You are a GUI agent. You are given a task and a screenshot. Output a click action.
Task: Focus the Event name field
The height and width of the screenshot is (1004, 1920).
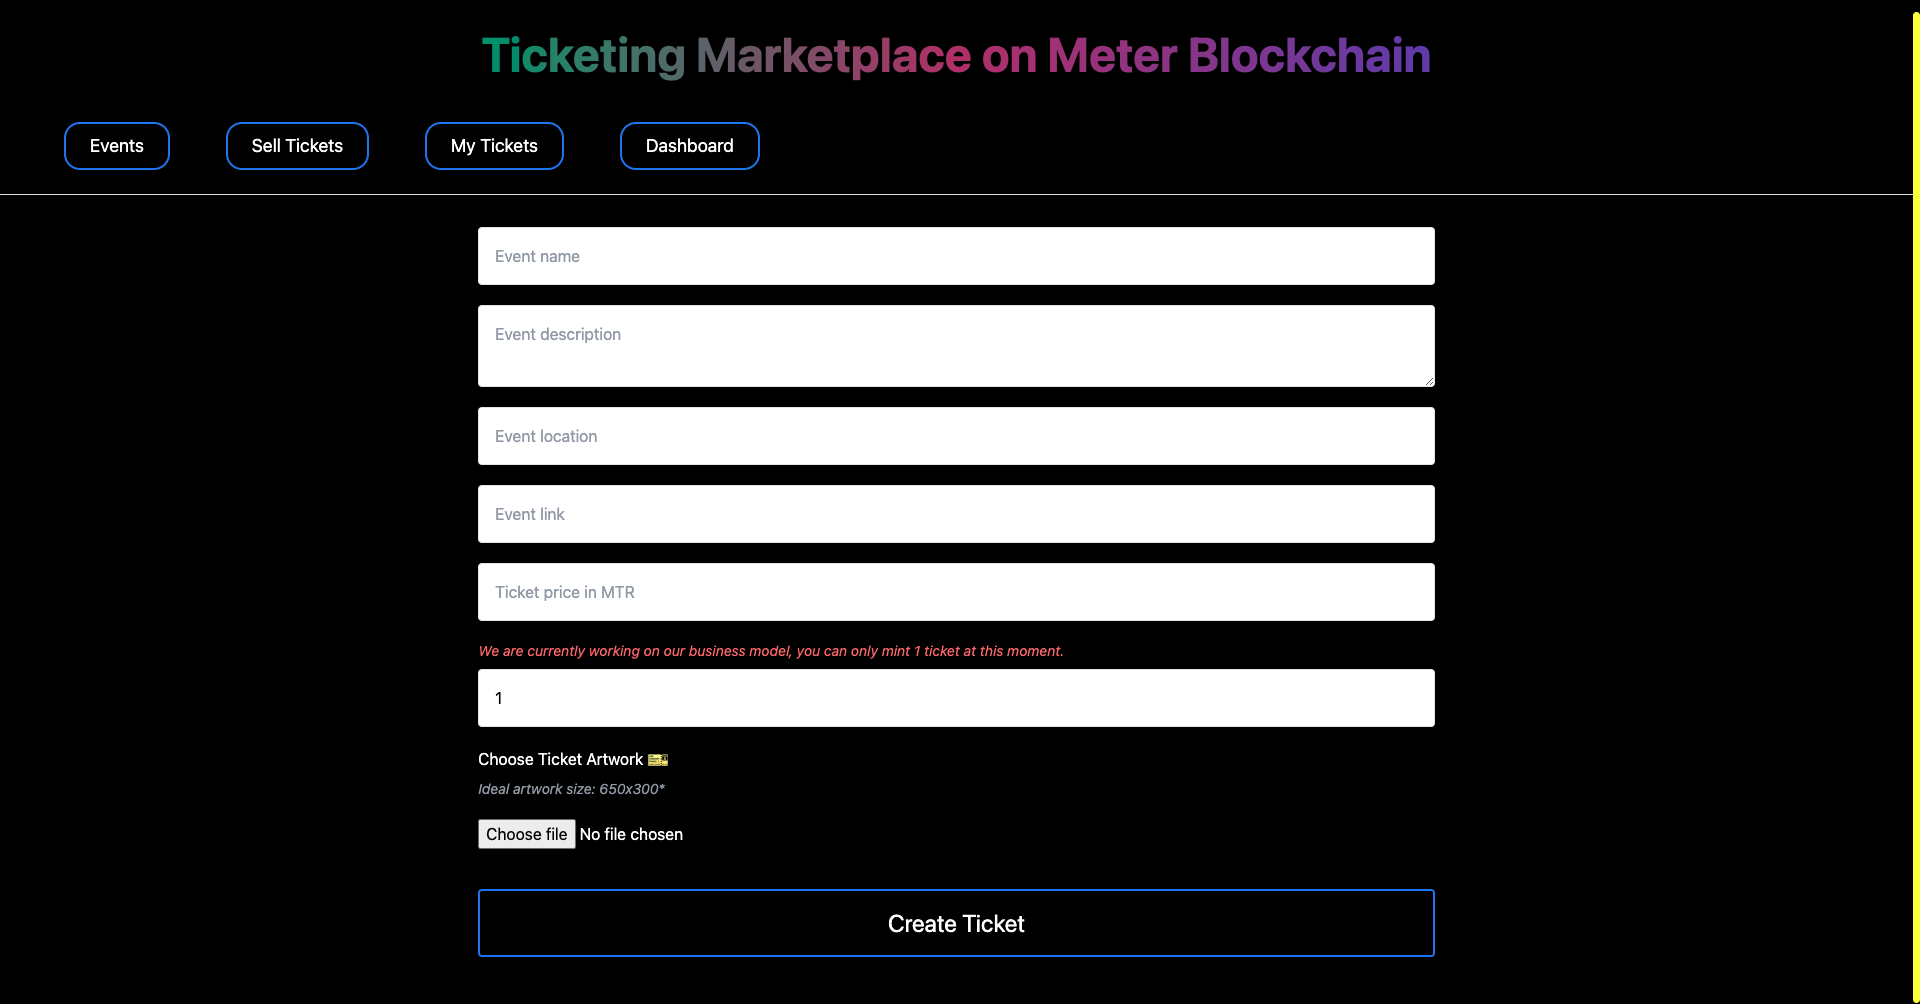pos(956,256)
